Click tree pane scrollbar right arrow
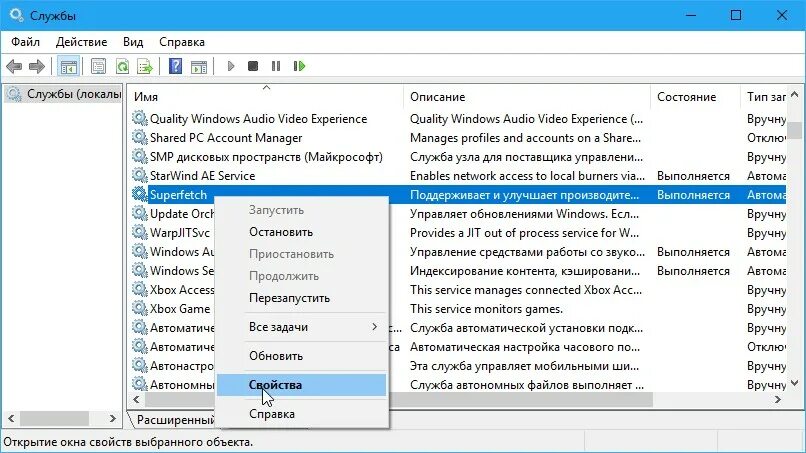The image size is (806, 453). click(113, 419)
